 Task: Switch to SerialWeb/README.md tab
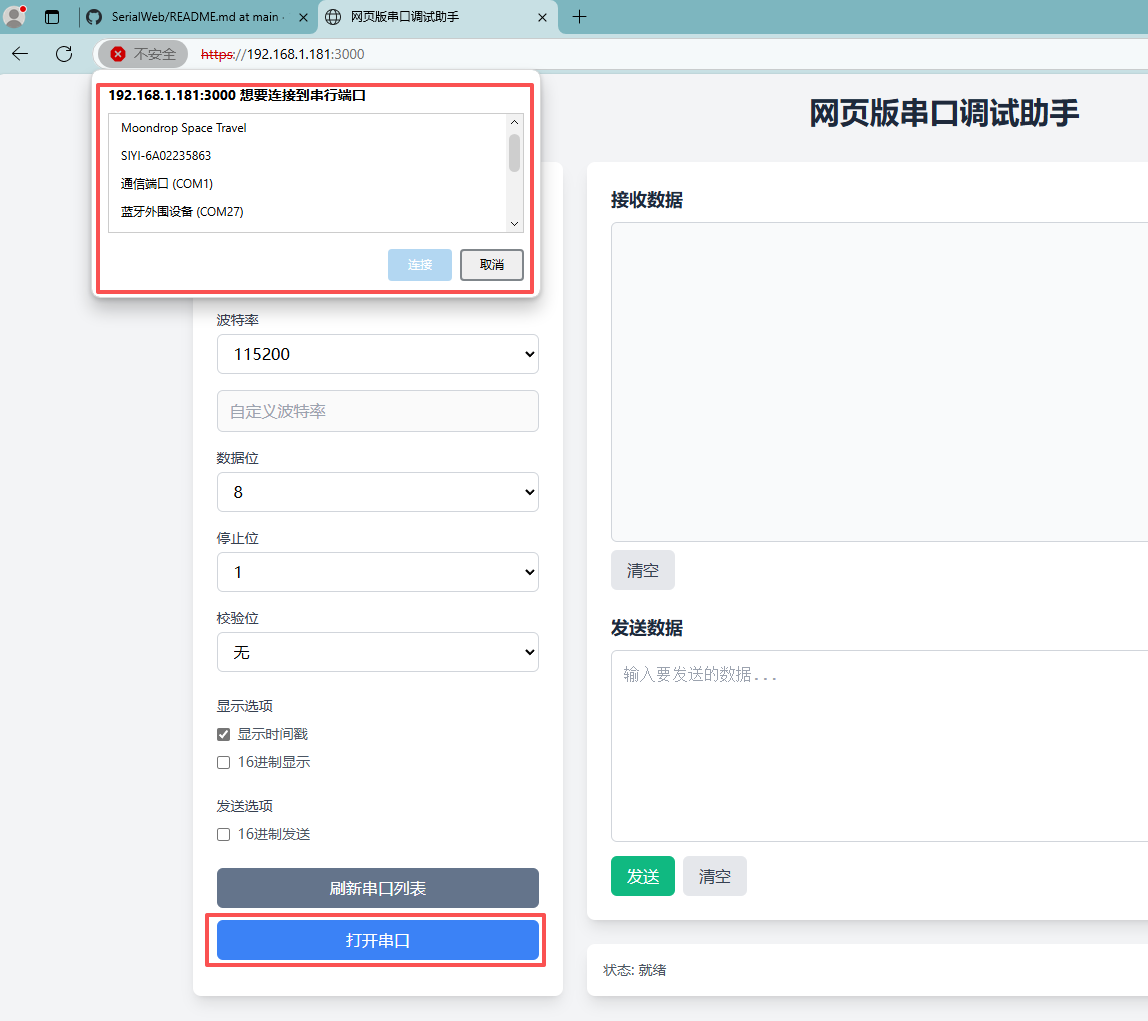pos(198,17)
